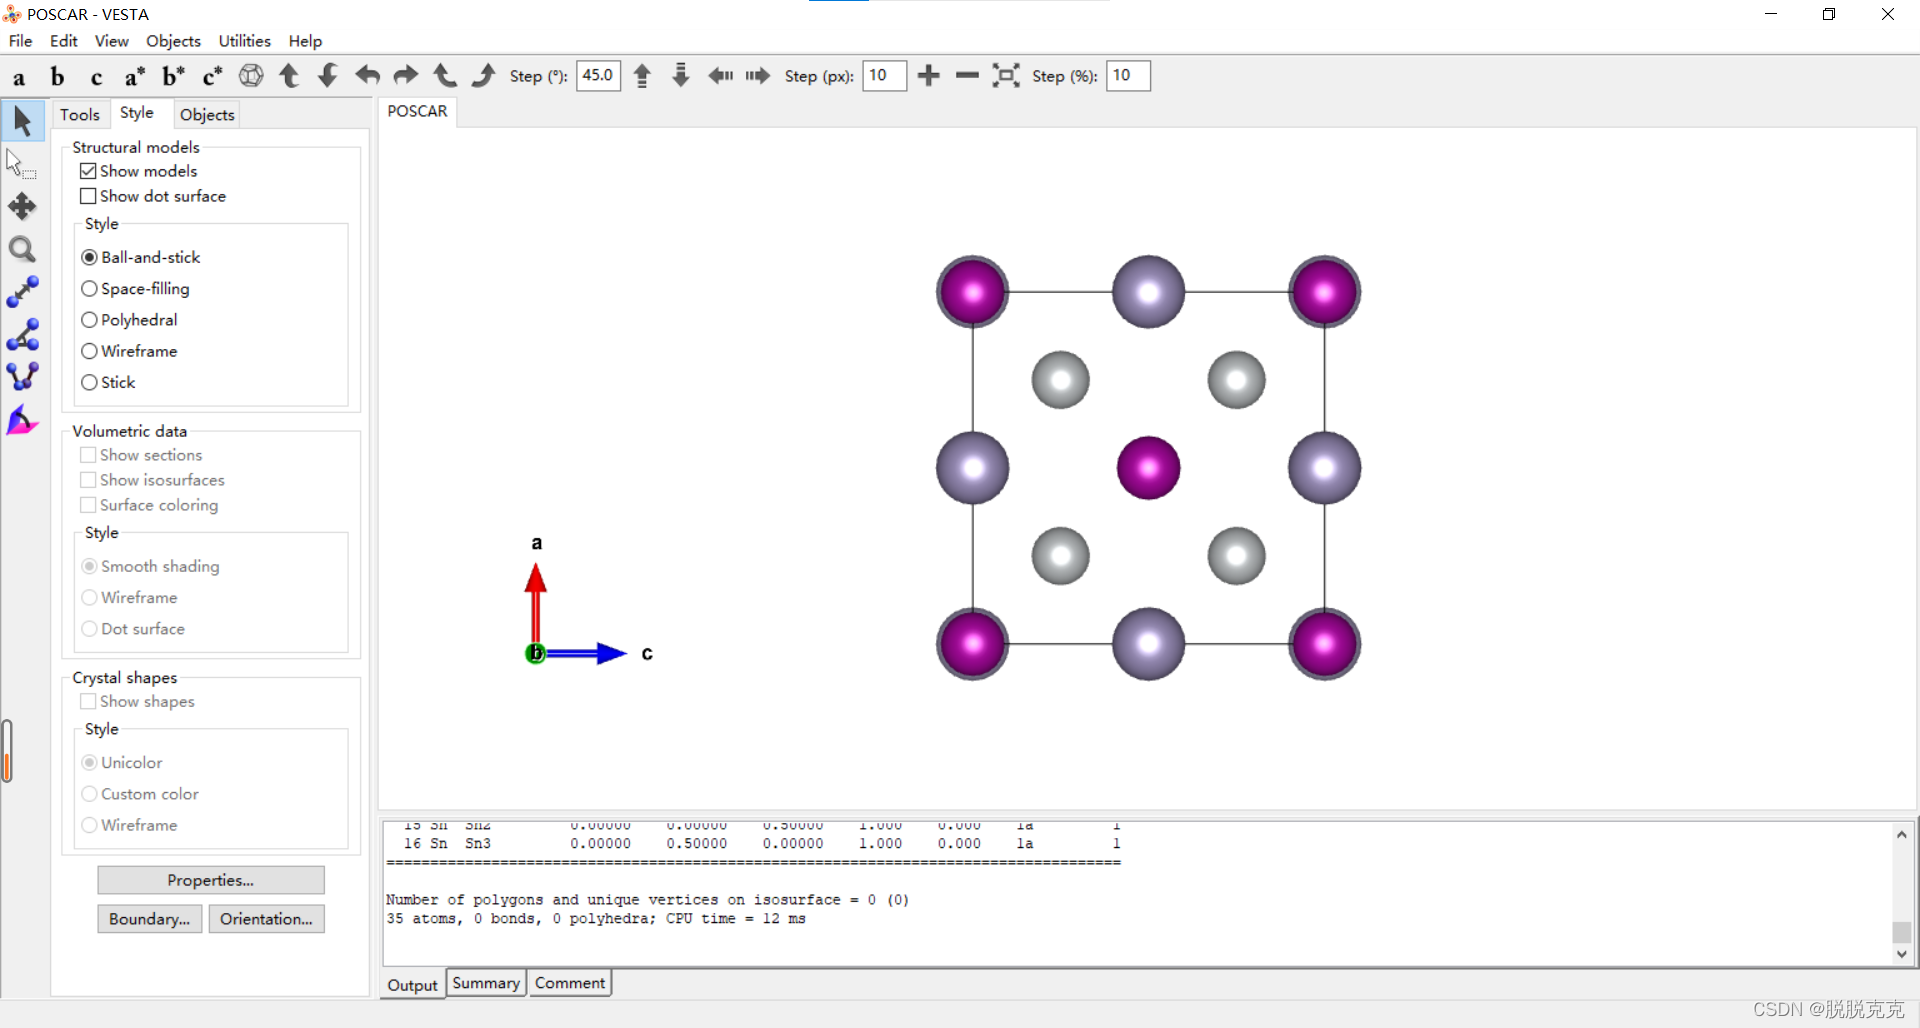Click output panel scroll down arrow
The image size is (1920, 1028).
coord(1902,954)
